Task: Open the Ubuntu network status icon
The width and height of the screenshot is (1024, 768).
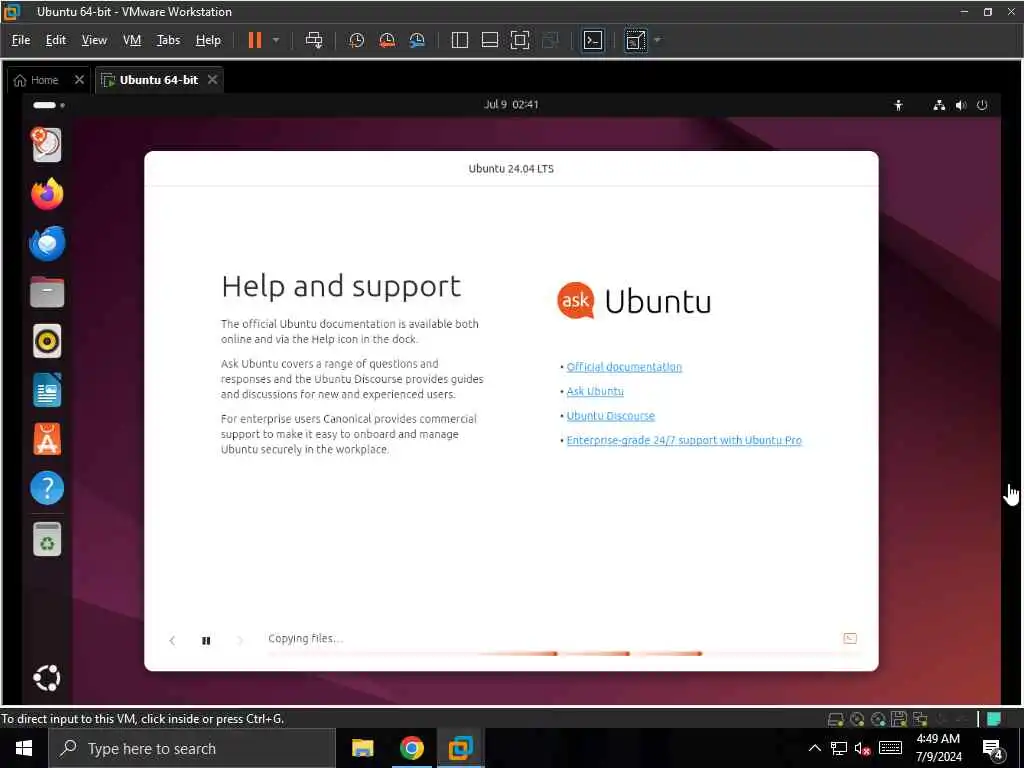Action: (939, 105)
